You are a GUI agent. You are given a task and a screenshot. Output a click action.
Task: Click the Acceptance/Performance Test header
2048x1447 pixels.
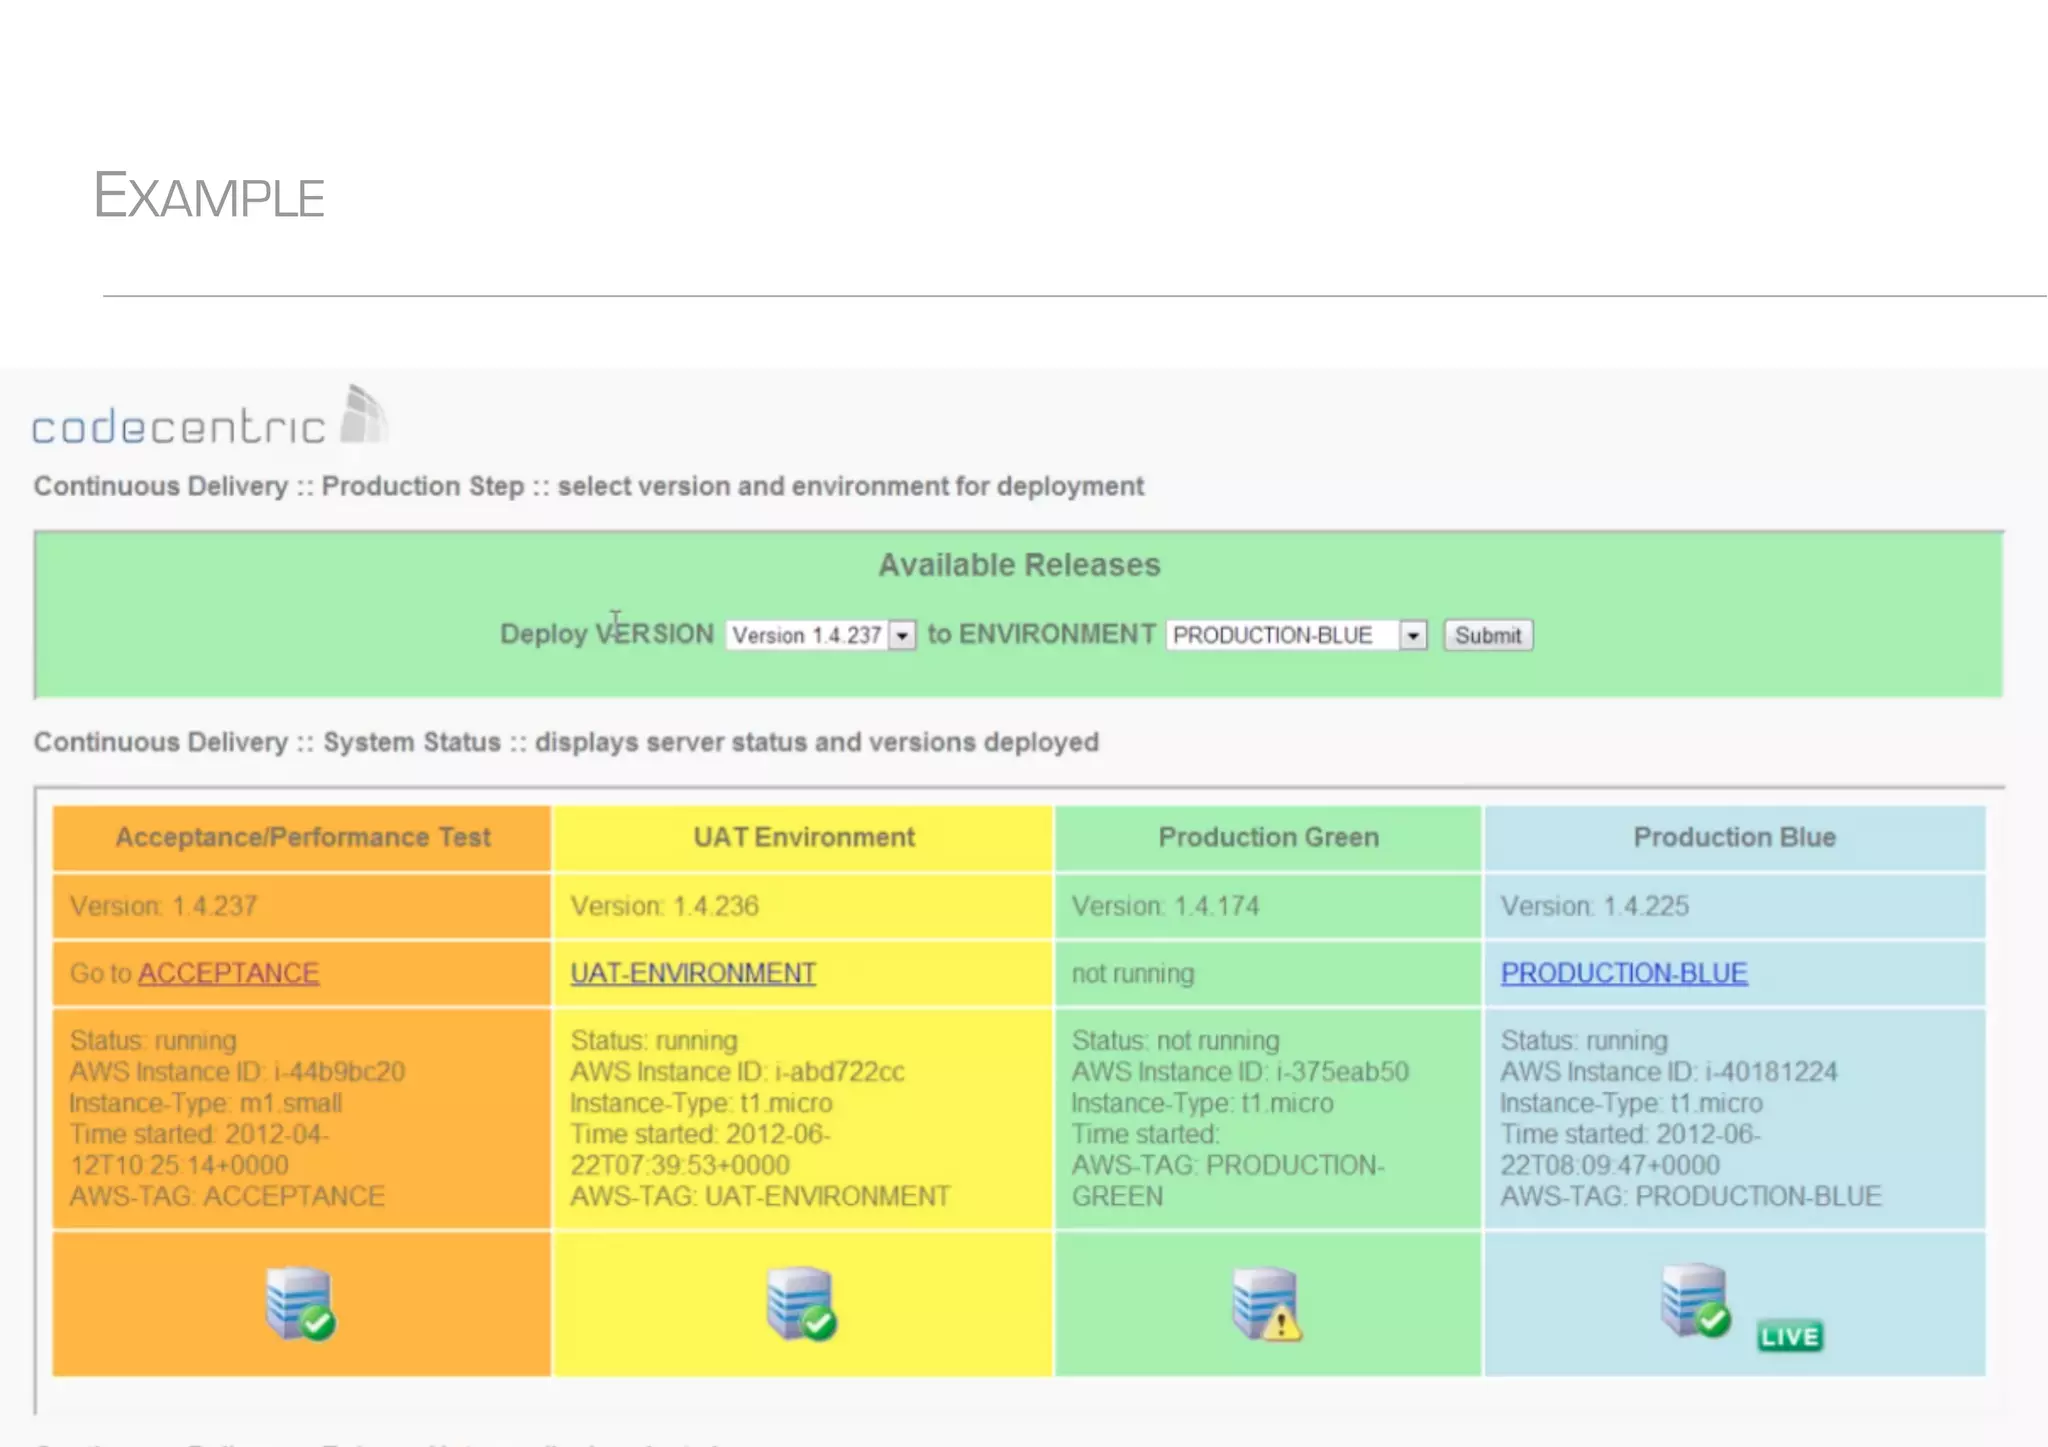pyautogui.click(x=302, y=837)
